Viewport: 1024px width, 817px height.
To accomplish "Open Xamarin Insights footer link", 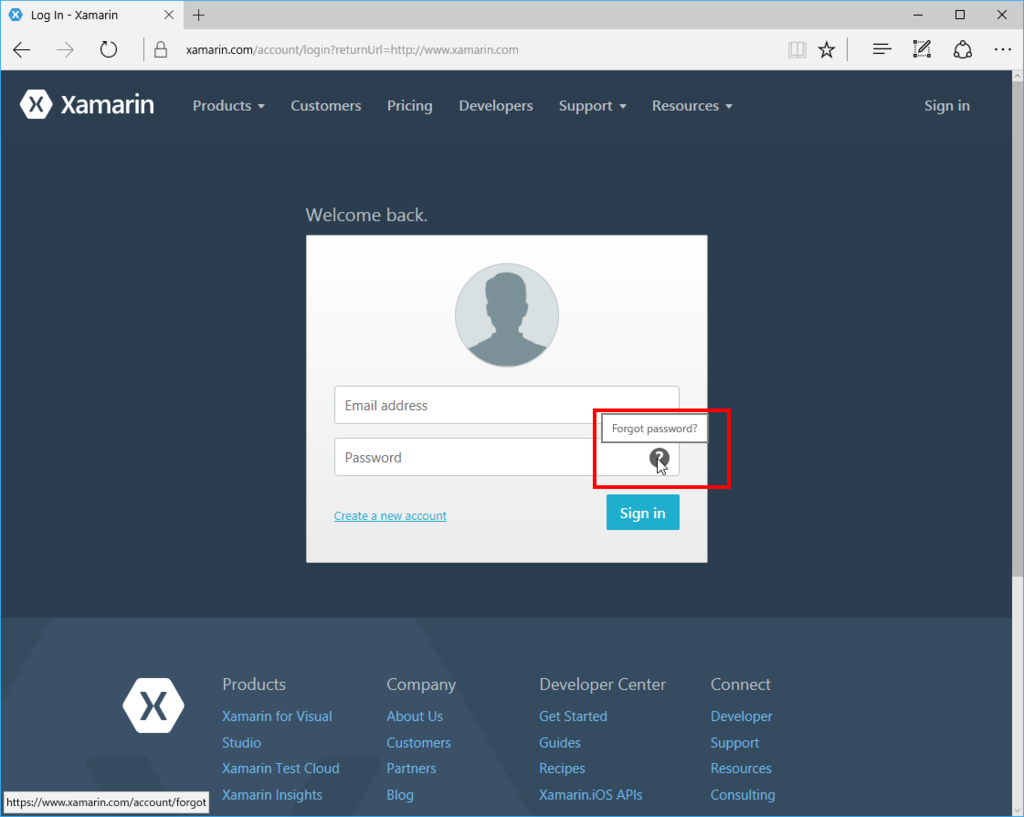I will tap(272, 795).
